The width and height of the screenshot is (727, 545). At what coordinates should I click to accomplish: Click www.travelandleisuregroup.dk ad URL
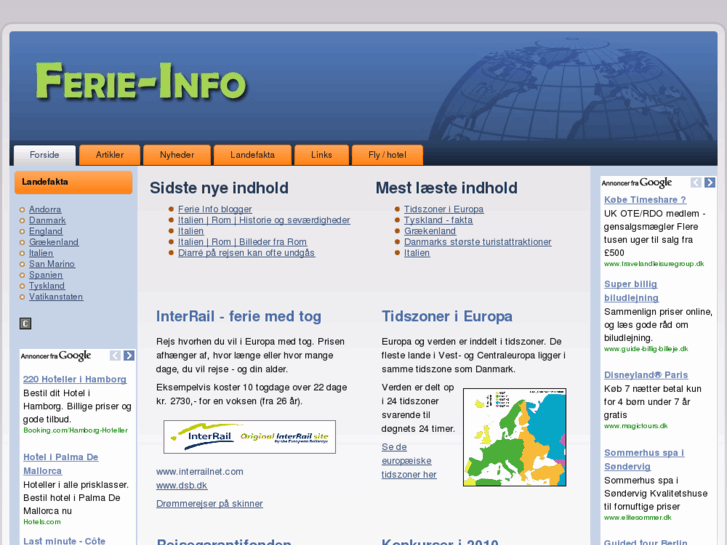point(654,264)
